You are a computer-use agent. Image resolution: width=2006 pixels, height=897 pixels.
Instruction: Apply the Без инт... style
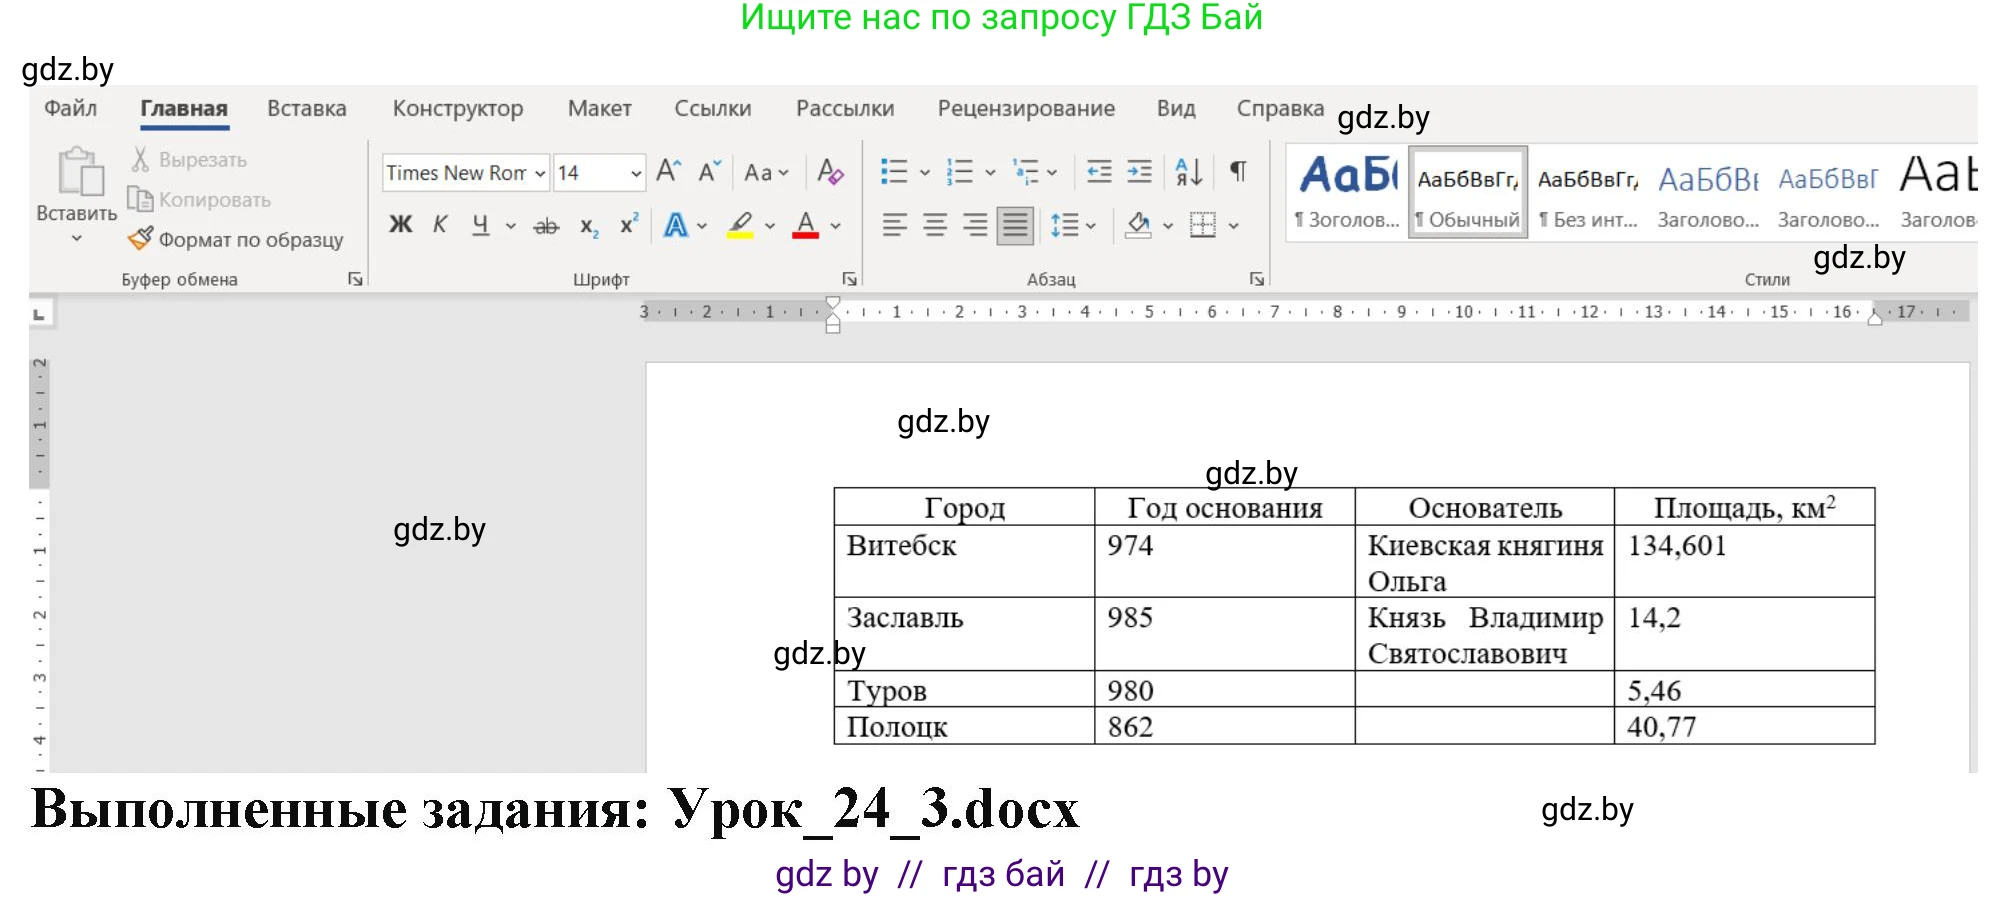point(1588,192)
